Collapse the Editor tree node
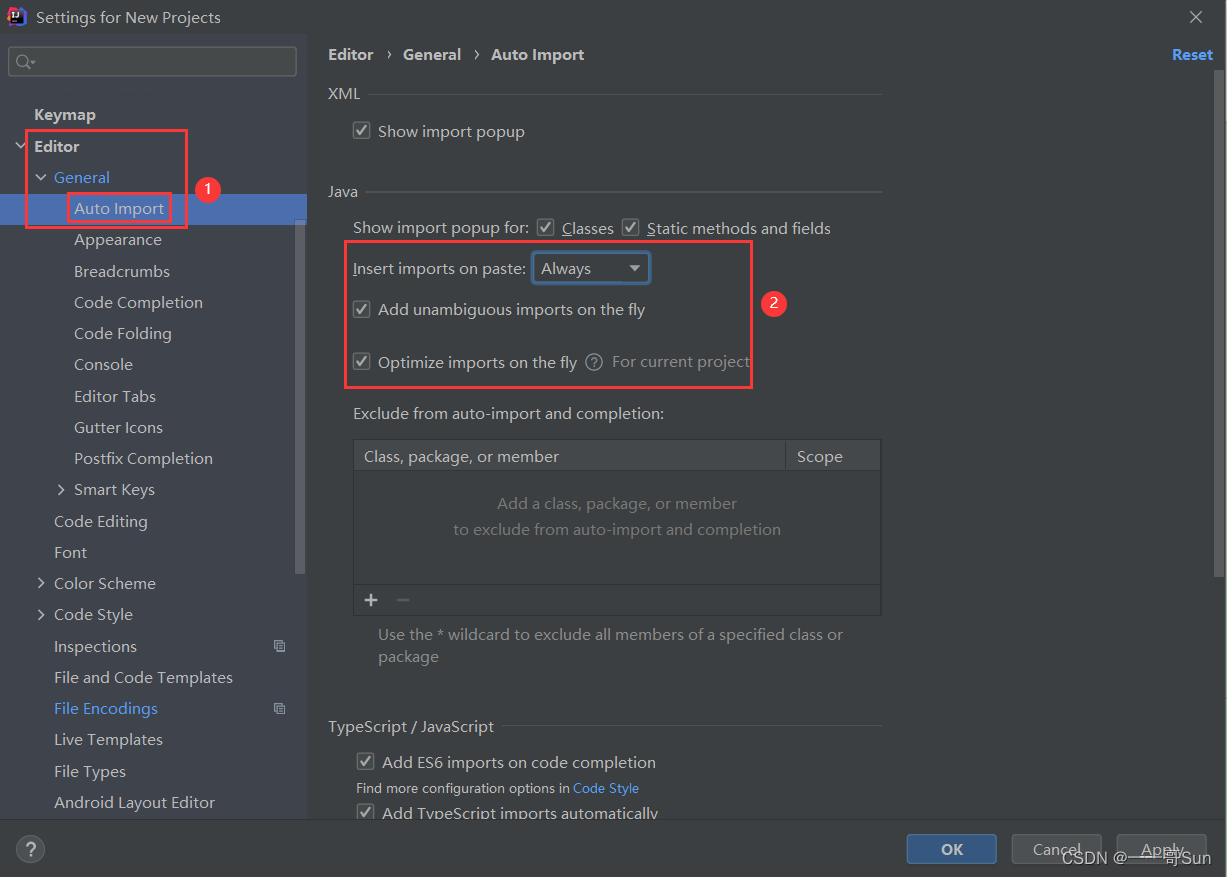 21,146
